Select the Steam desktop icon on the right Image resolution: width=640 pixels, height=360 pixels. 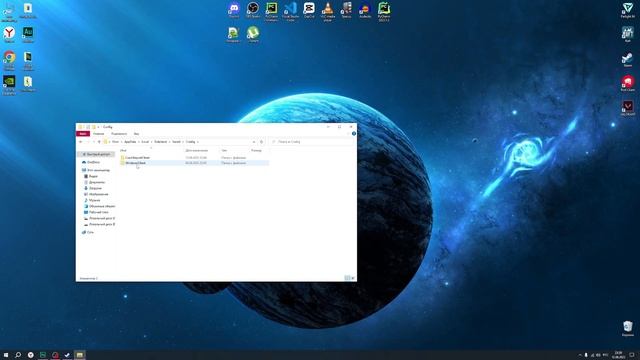click(x=627, y=58)
